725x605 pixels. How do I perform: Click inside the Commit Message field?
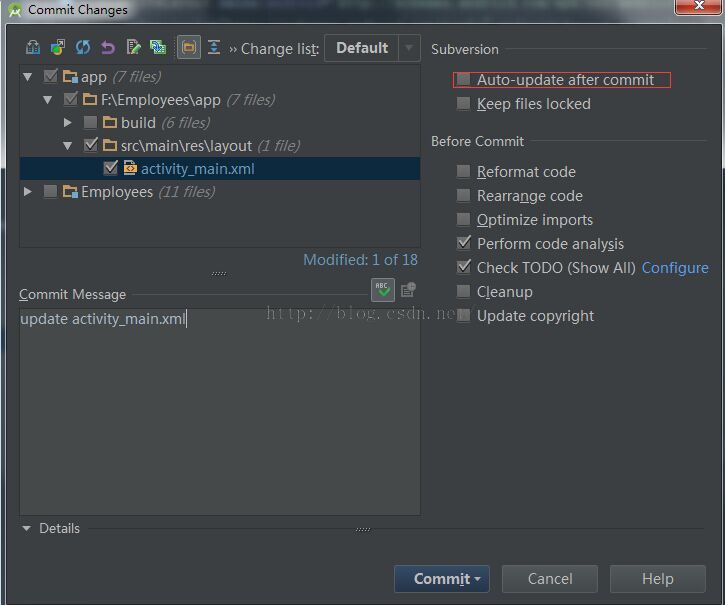point(220,411)
